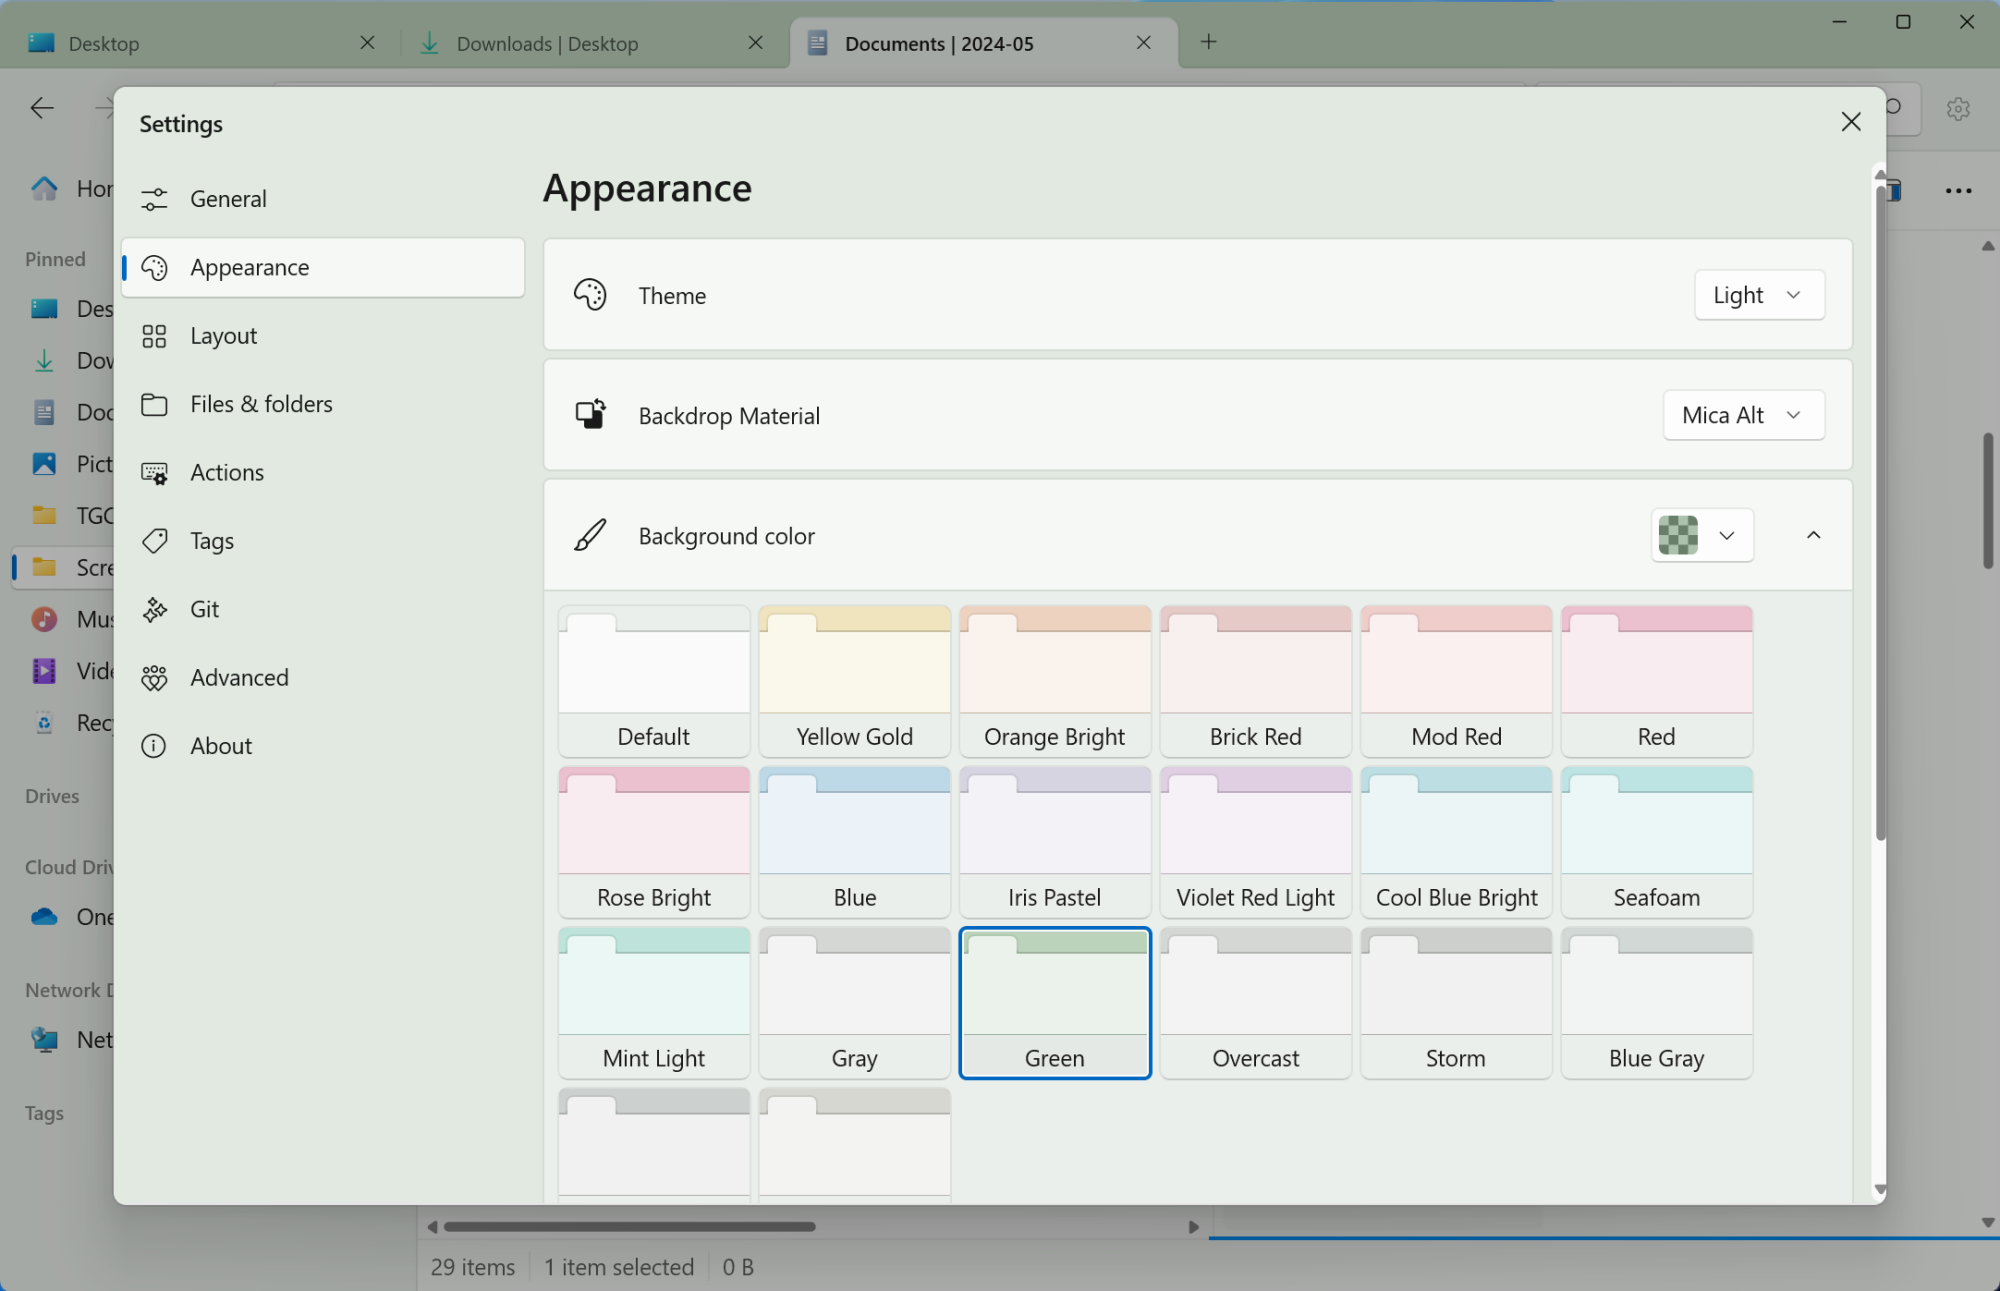This screenshot has height=1291, width=2000.
Task: Click the Music icon in Files sidebar
Action: pyautogui.click(x=44, y=619)
